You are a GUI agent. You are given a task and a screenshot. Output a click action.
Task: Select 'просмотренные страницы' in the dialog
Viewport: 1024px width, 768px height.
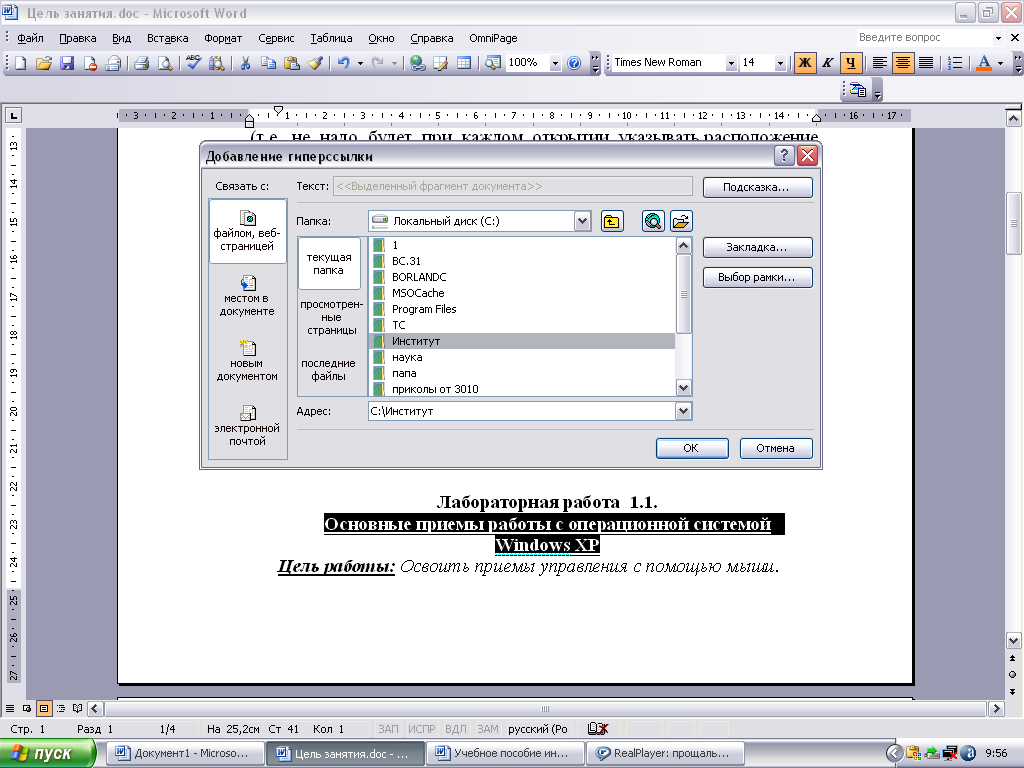click(x=331, y=317)
